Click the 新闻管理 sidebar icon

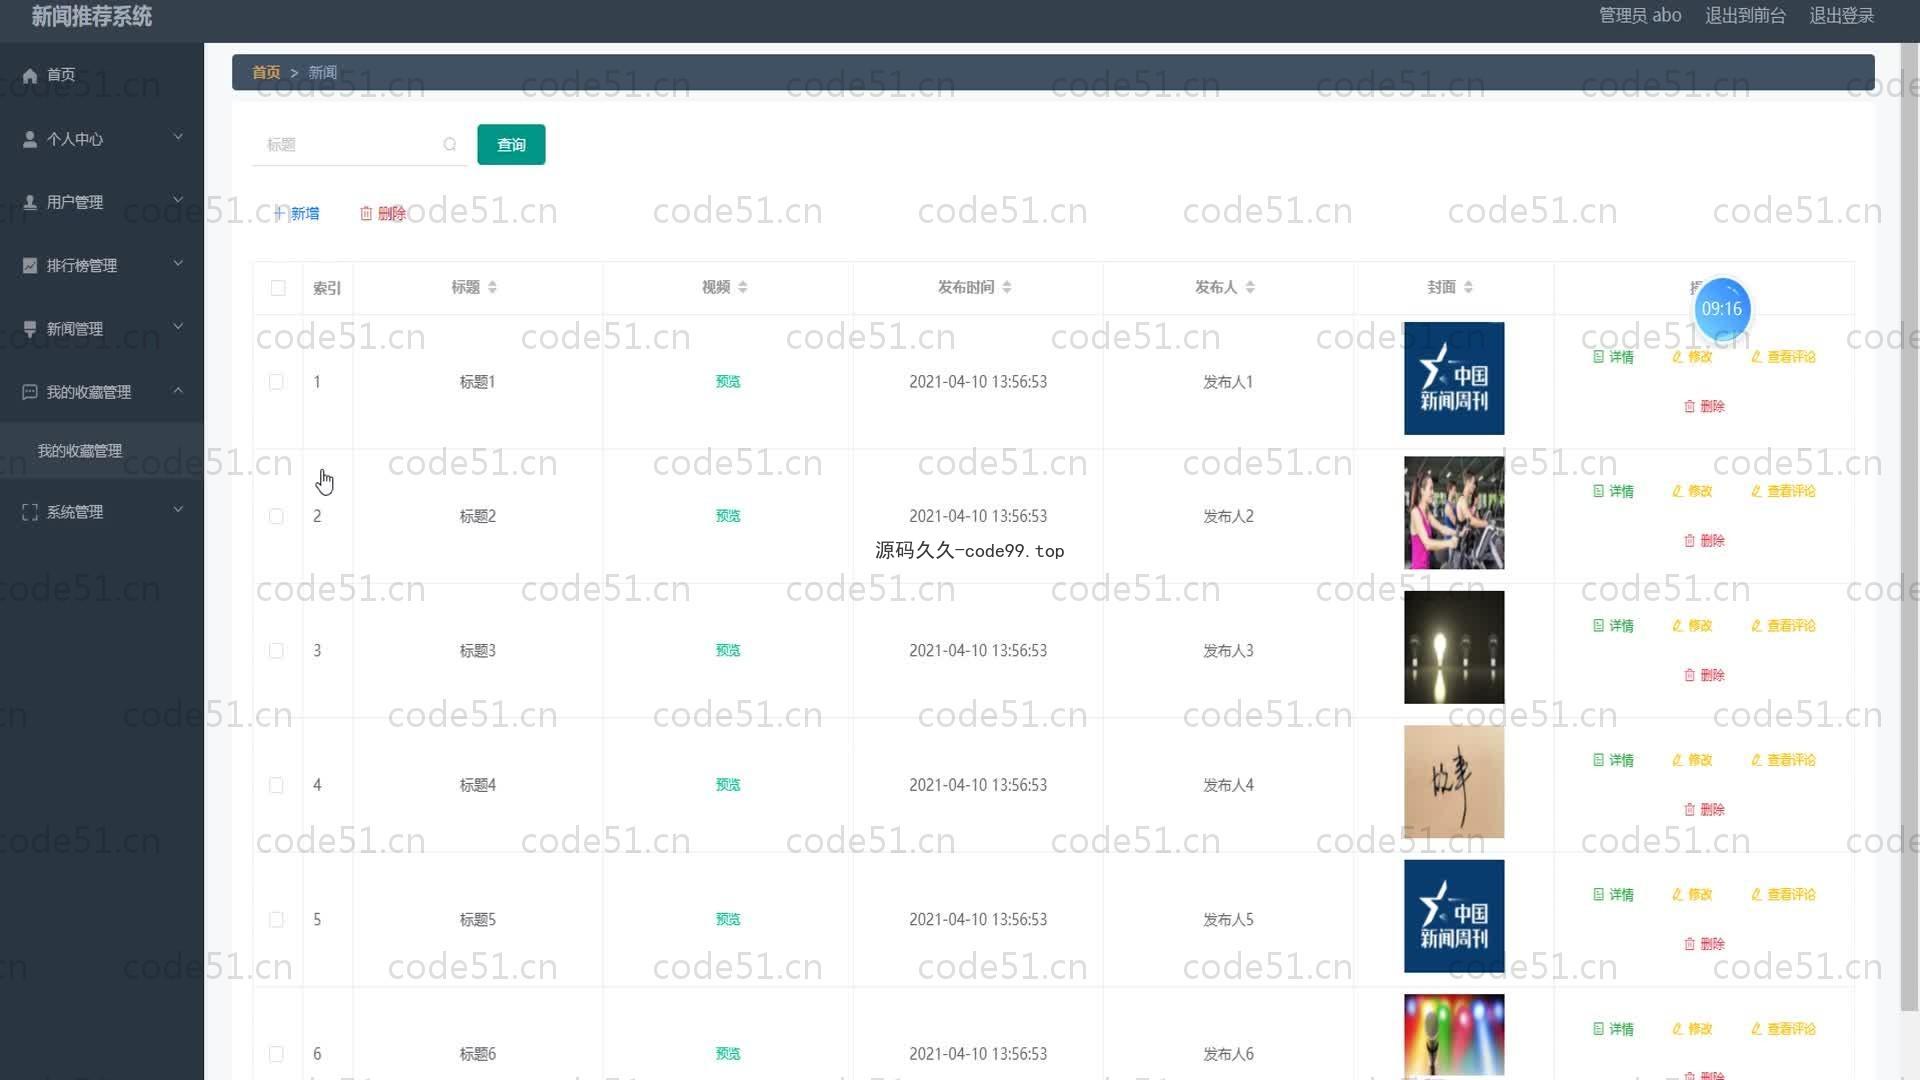coord(30,329)
